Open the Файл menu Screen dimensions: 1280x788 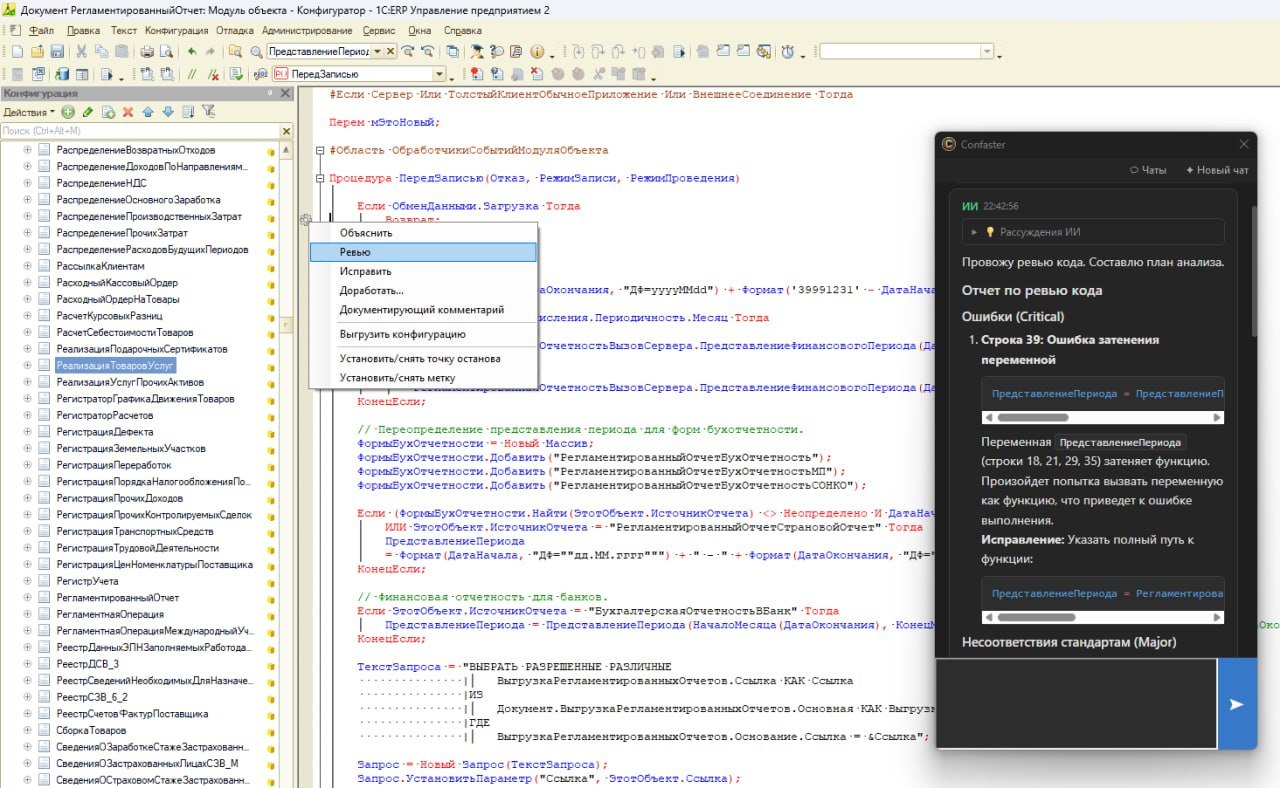41,30
